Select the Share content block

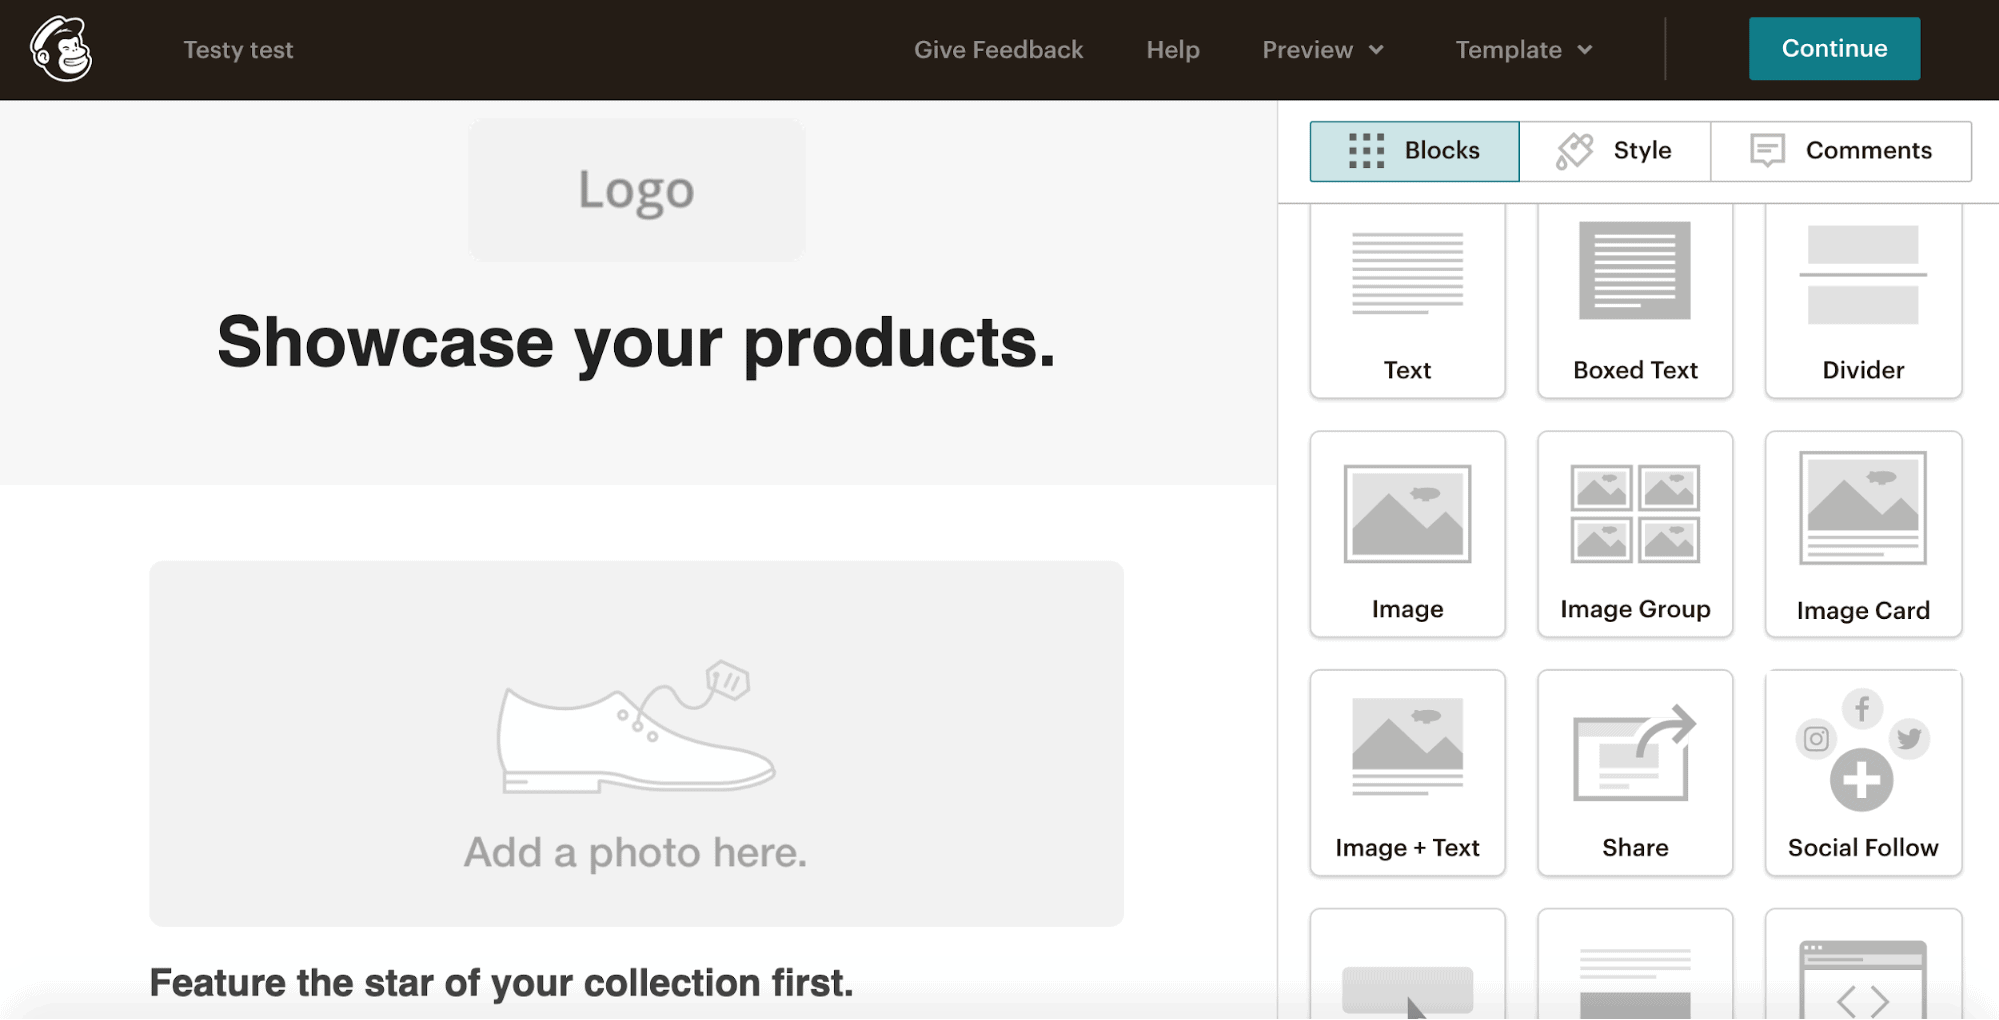(x=1635, y=773)
